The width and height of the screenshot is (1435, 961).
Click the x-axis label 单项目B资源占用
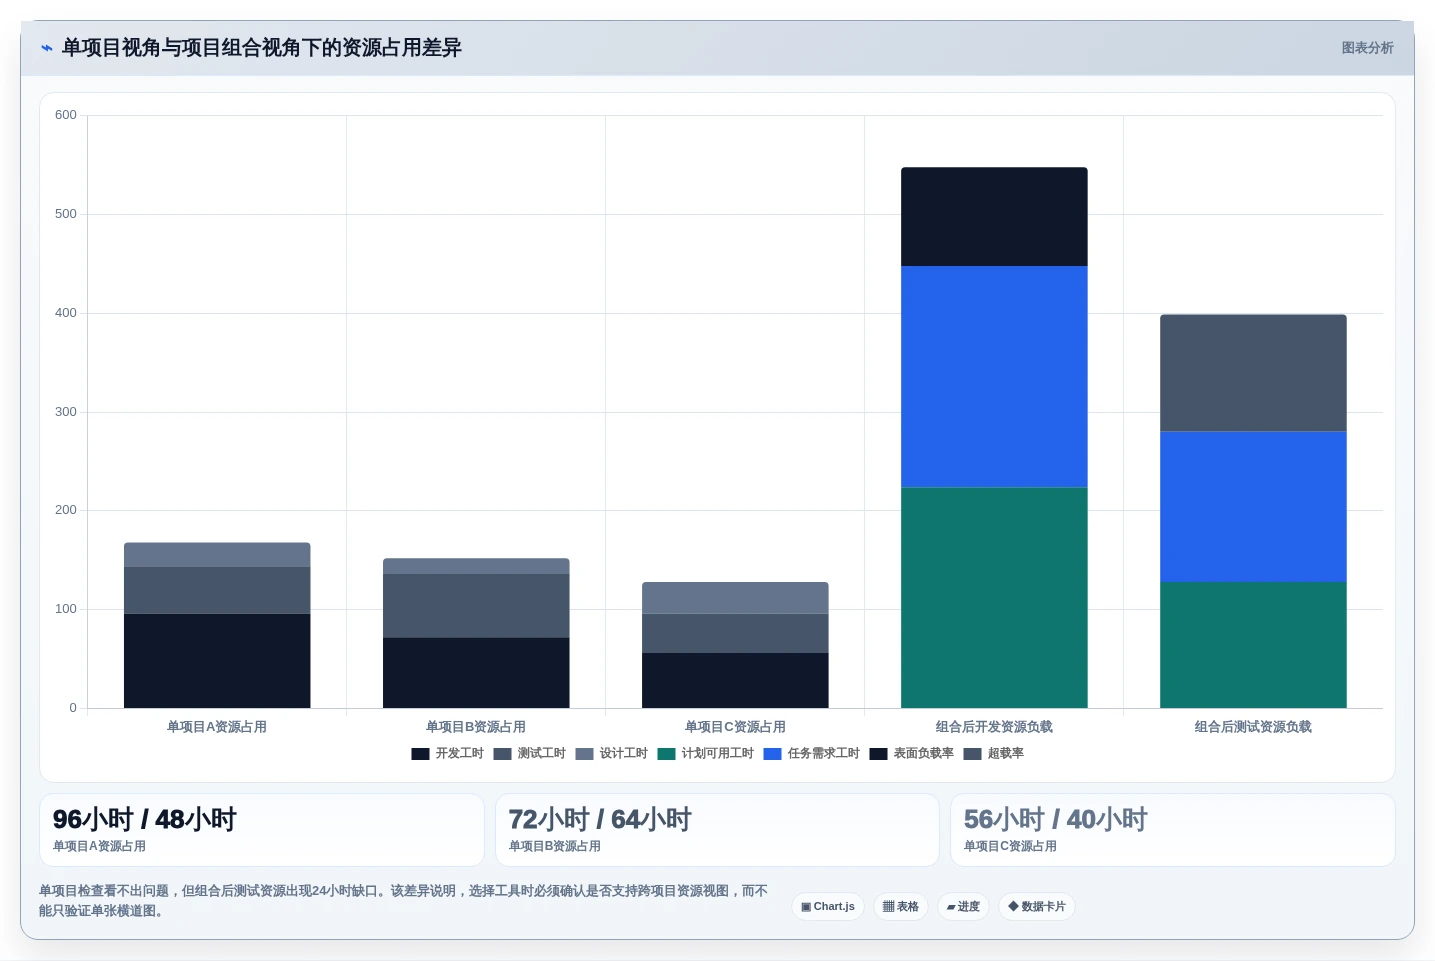click(x=476, y=727)
